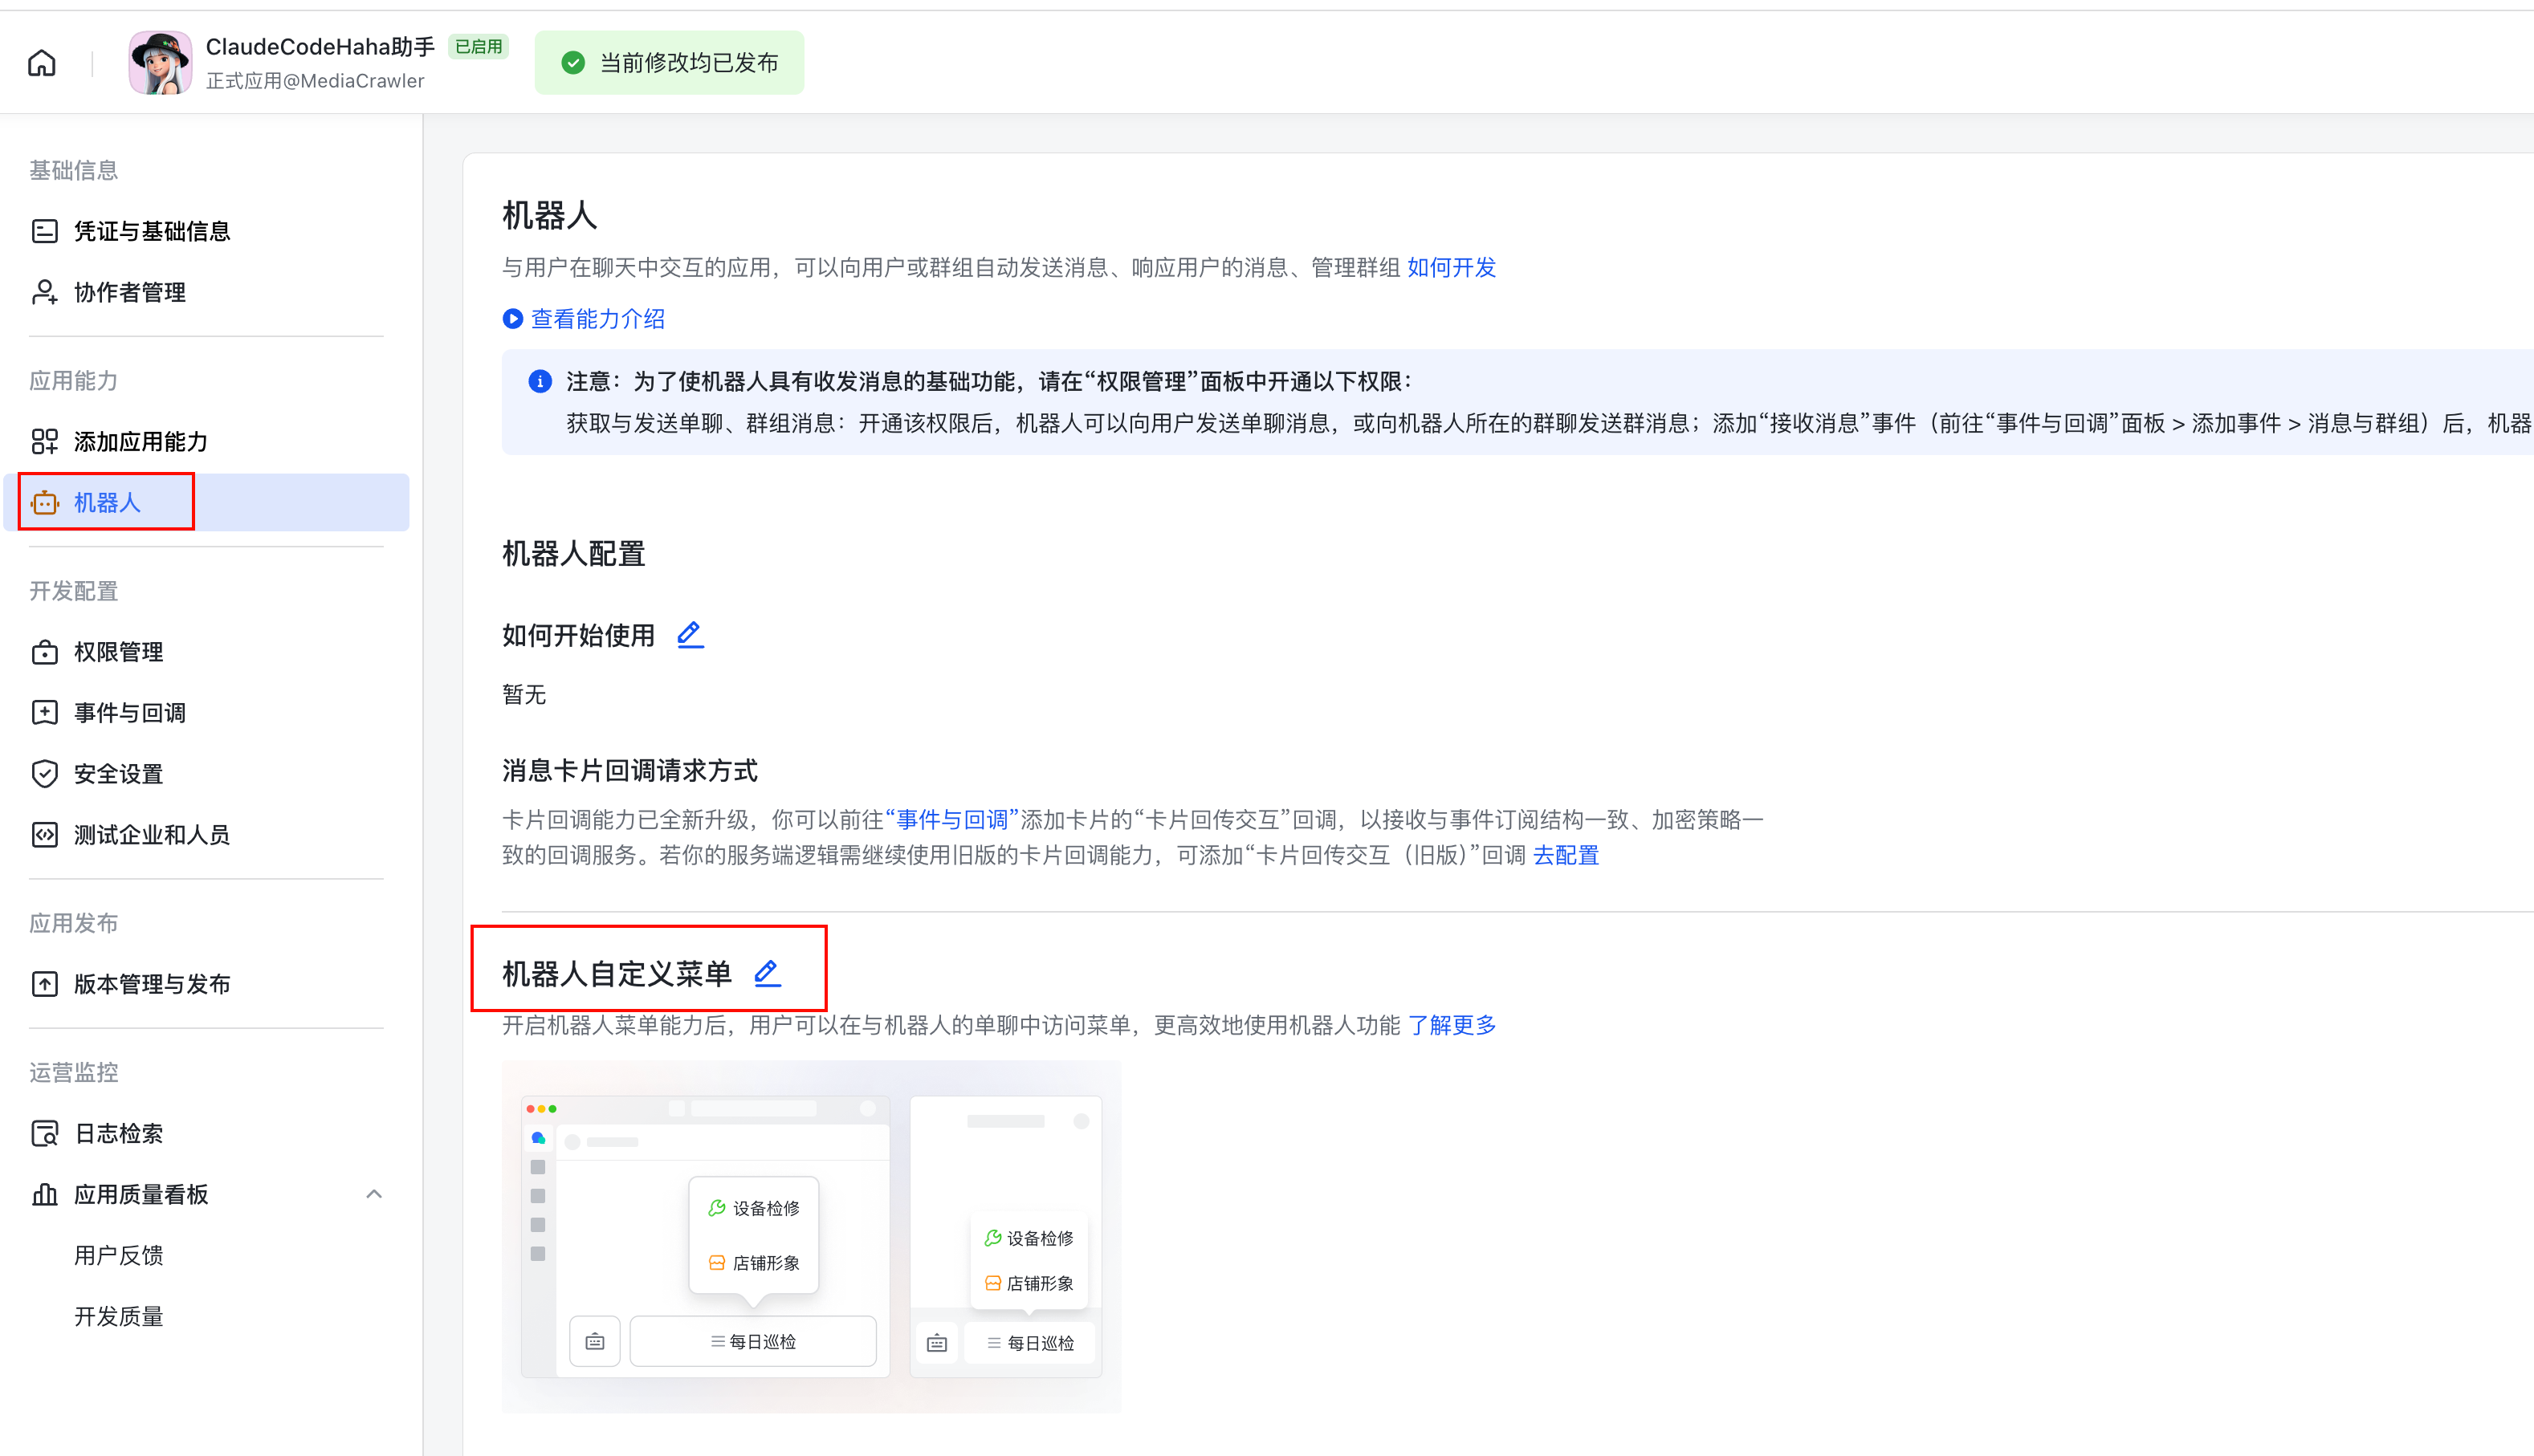The height and width of the screenshot is (1456, 2534).
Task: Play the 查看能力介绍 capability video
Action: coord(513,318)
